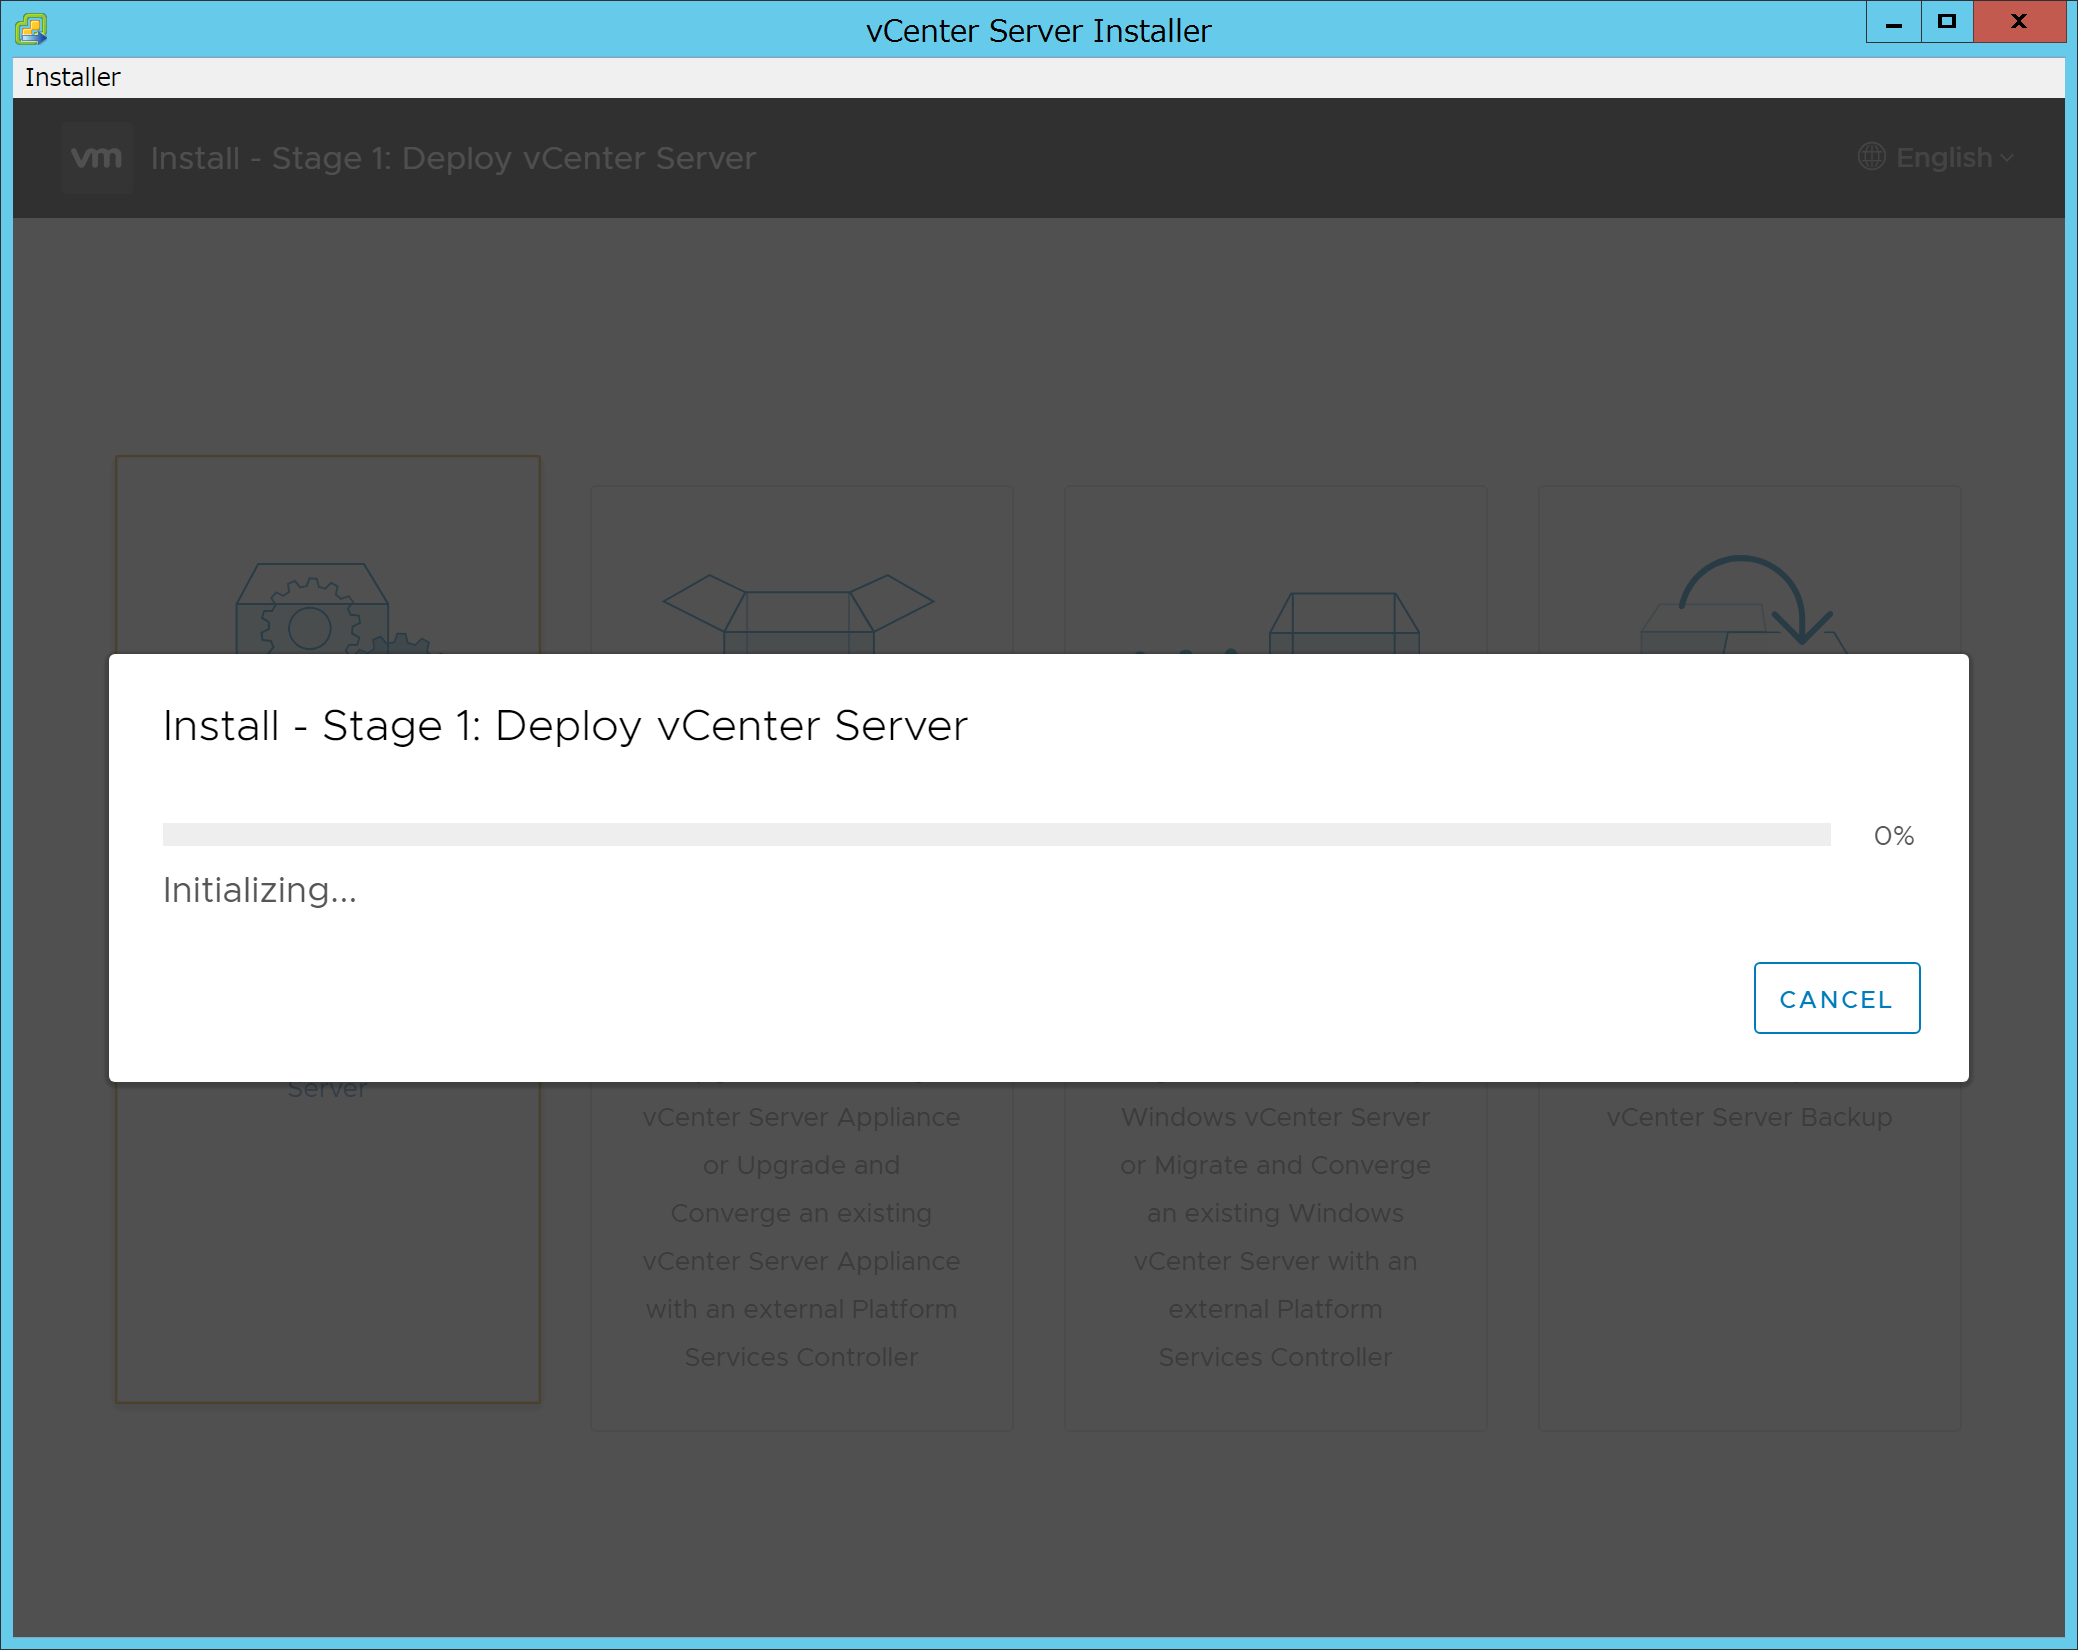Select the 'Initializing...' status text

click(260, 890)
